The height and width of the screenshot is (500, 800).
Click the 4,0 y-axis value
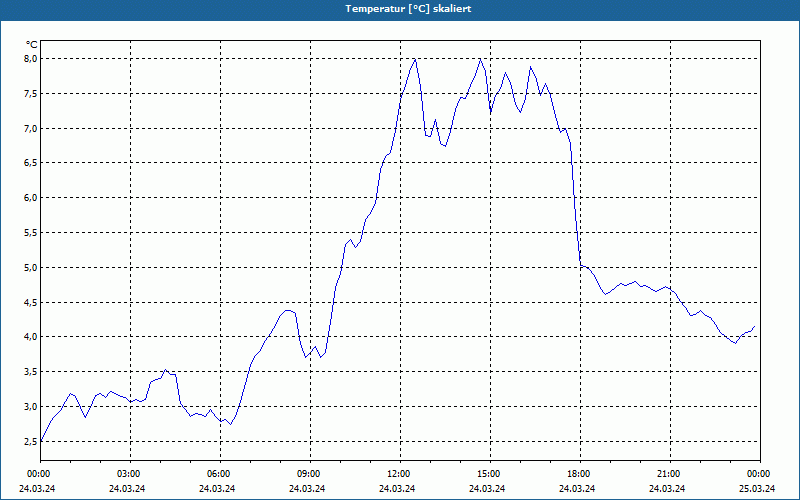click(31, 337)
